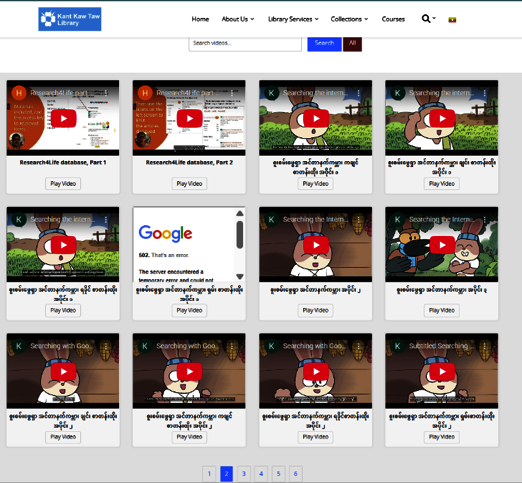
Task: Hit YouTube play on fourth video of top row
Action: pos(442,118)
